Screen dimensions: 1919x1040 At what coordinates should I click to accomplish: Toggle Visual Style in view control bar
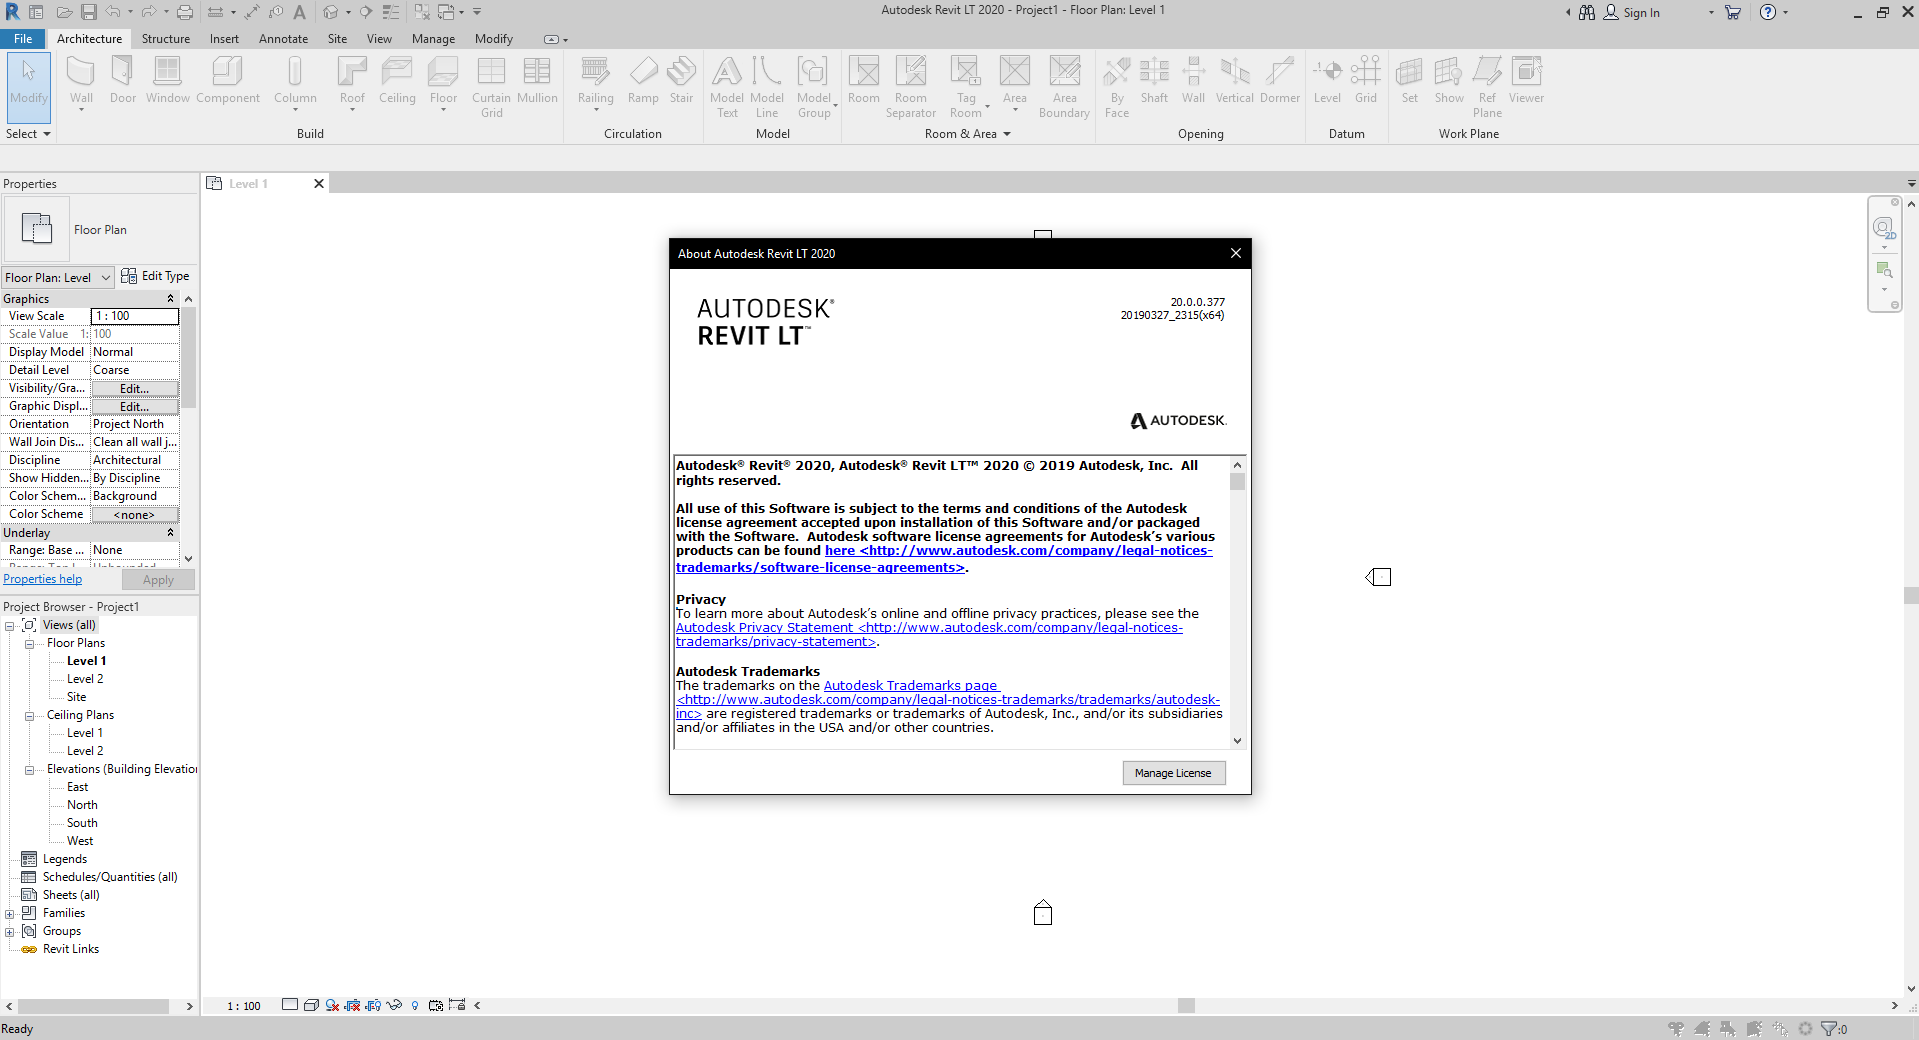click(311, 1005)
